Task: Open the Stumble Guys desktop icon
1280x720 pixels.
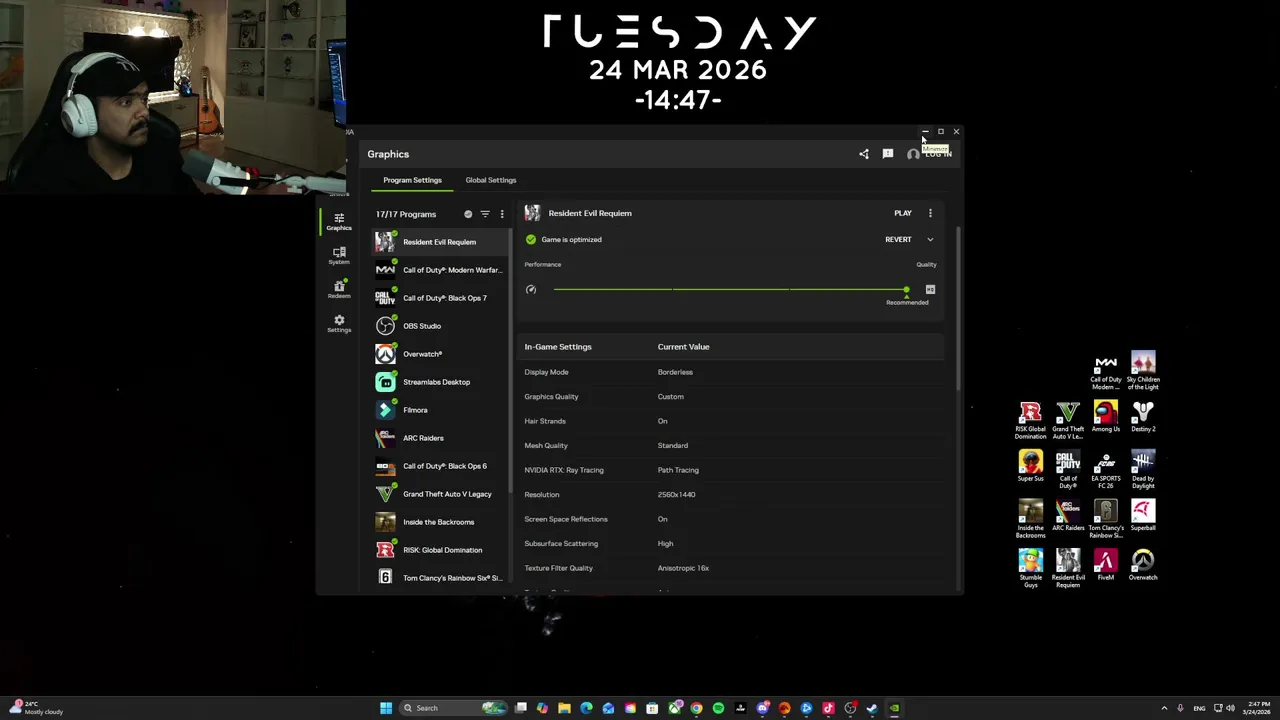Action: click(1031, 569)
